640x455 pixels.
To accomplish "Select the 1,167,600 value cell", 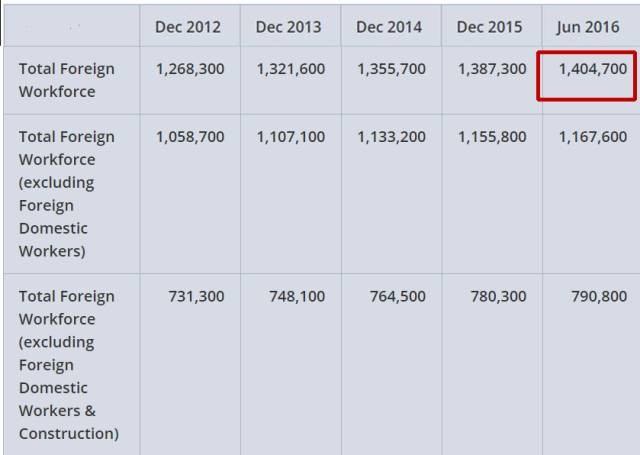I will [x=593, y=137].
